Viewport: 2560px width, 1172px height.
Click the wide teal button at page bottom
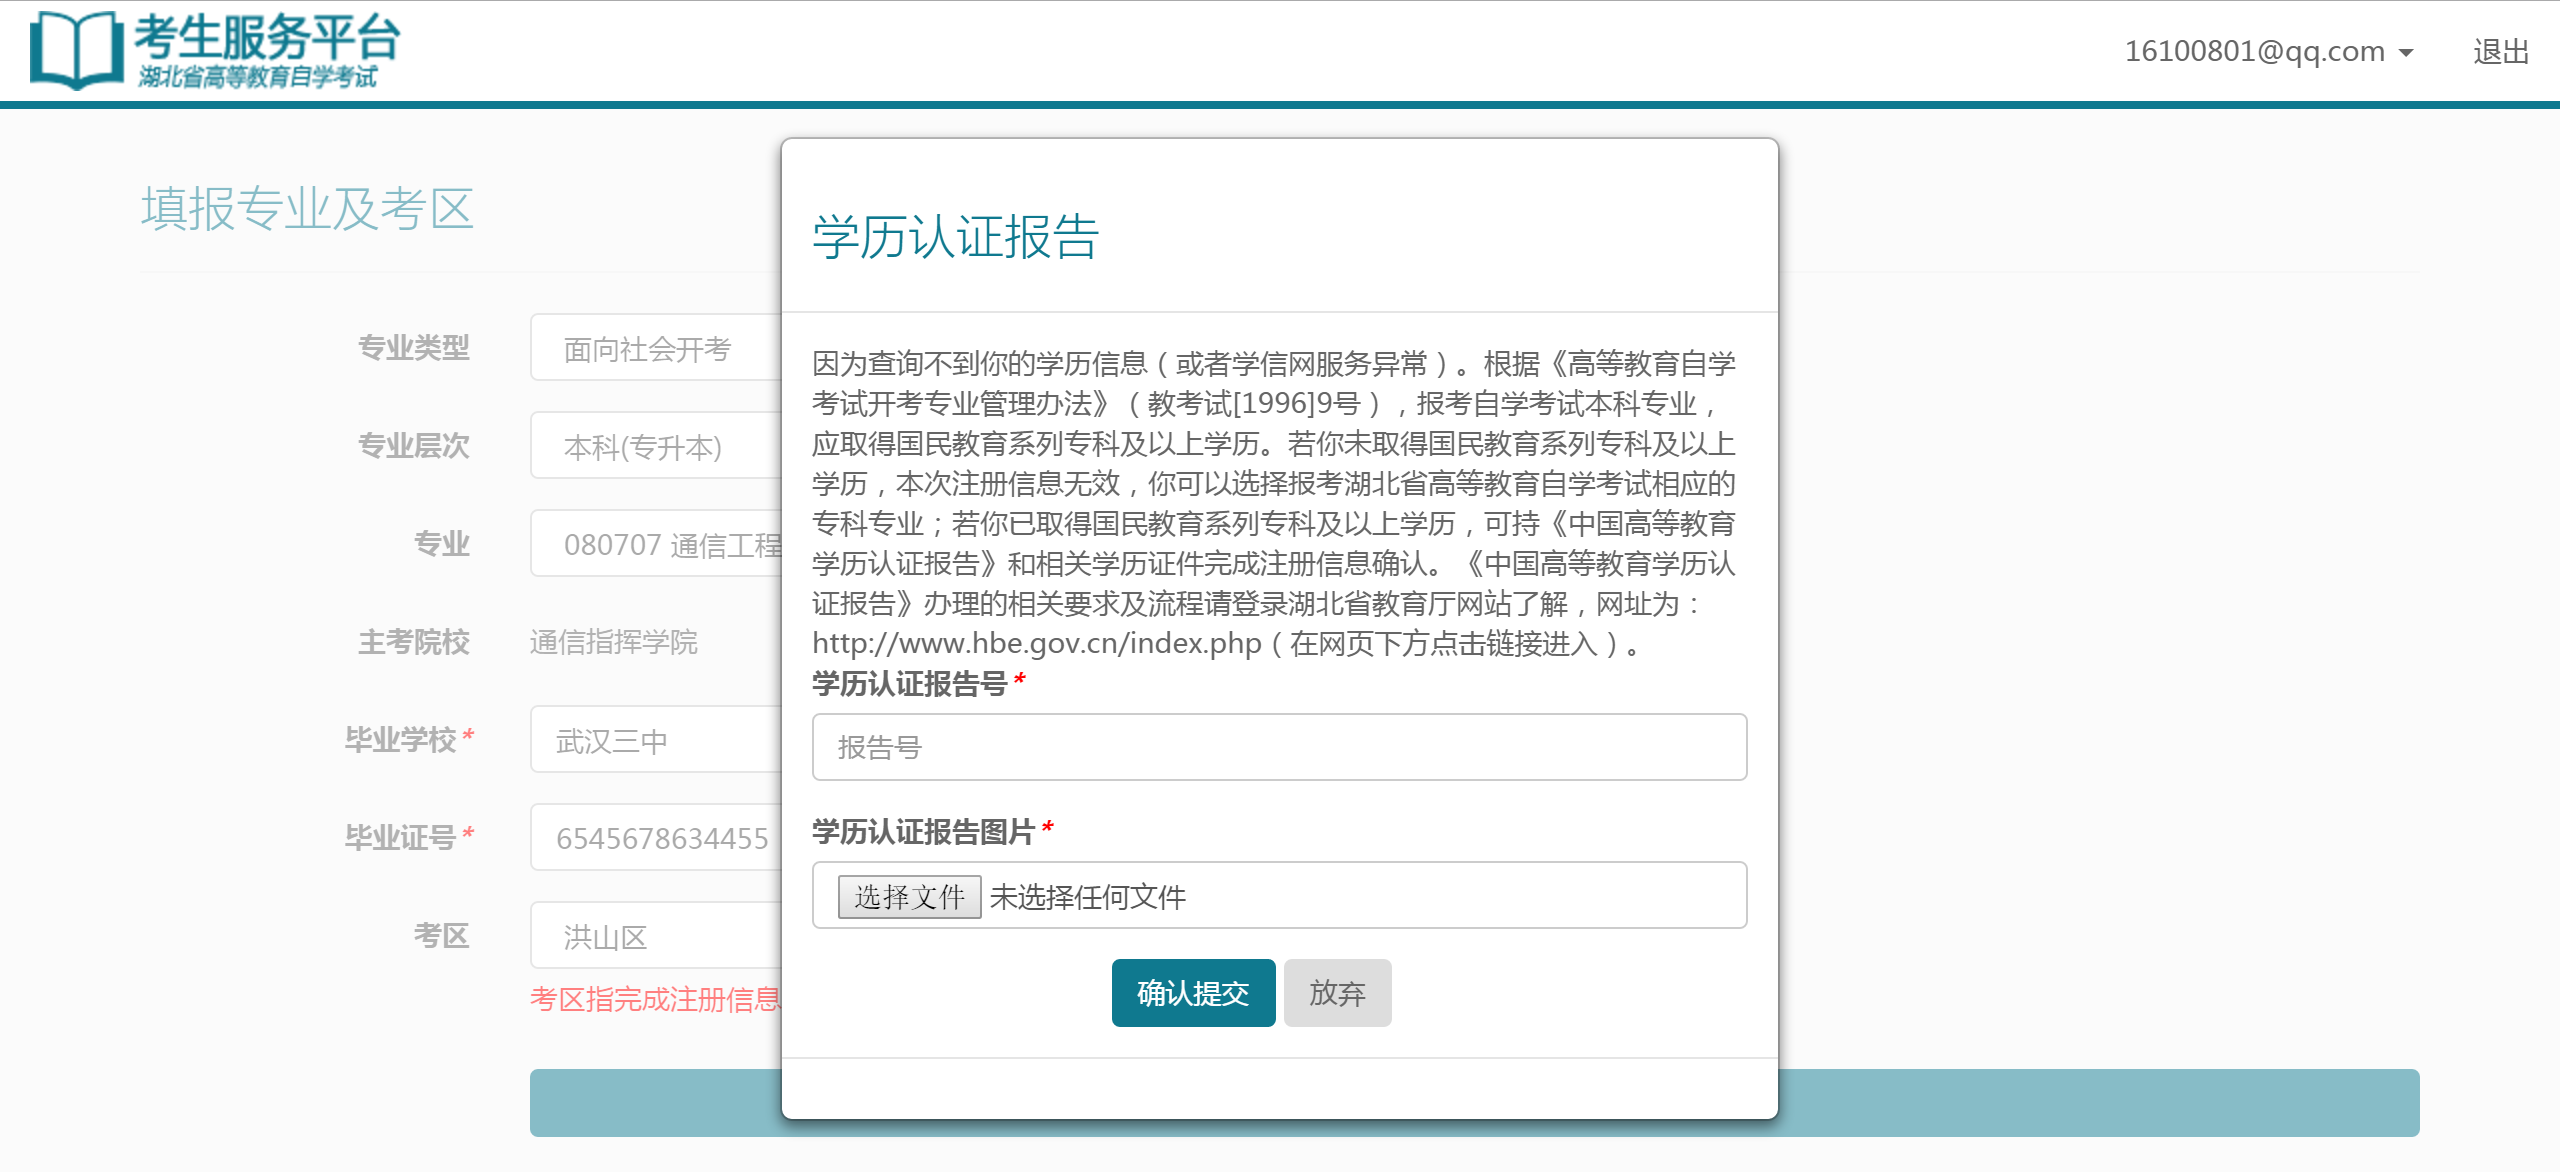point(2098,1103)
